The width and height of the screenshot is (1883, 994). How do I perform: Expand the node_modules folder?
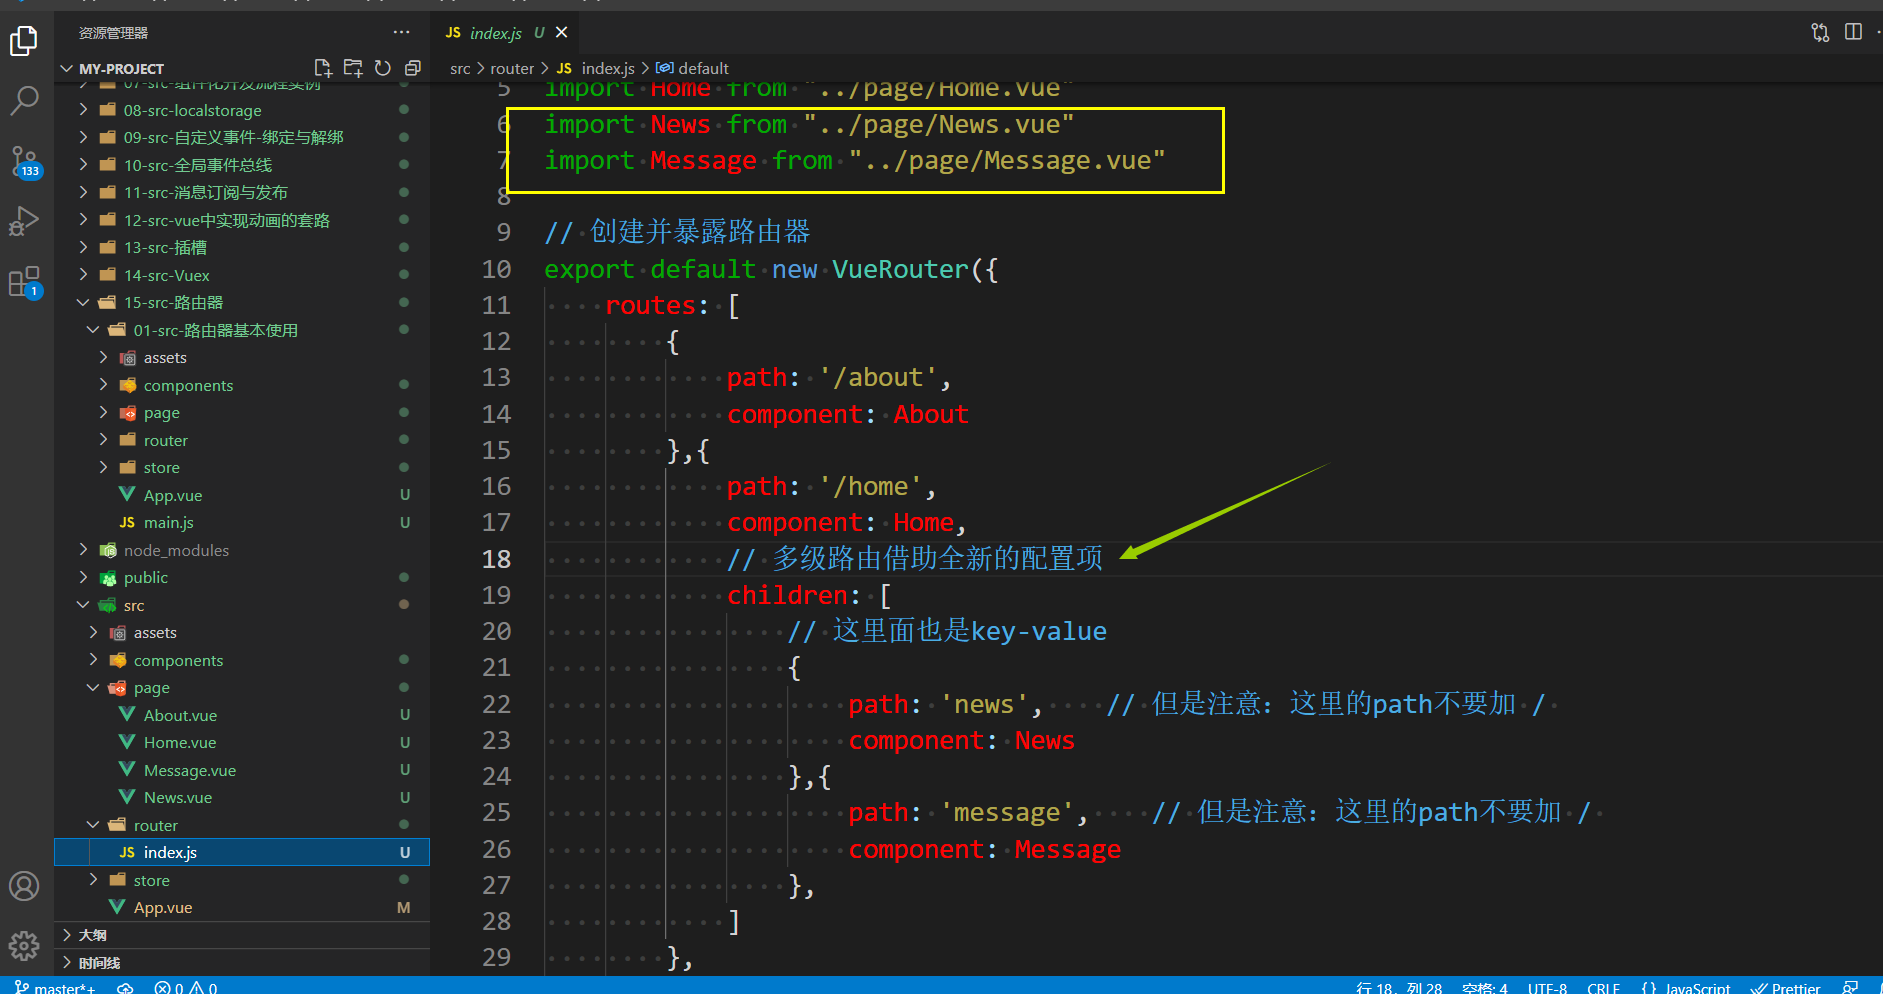point(242,550)
